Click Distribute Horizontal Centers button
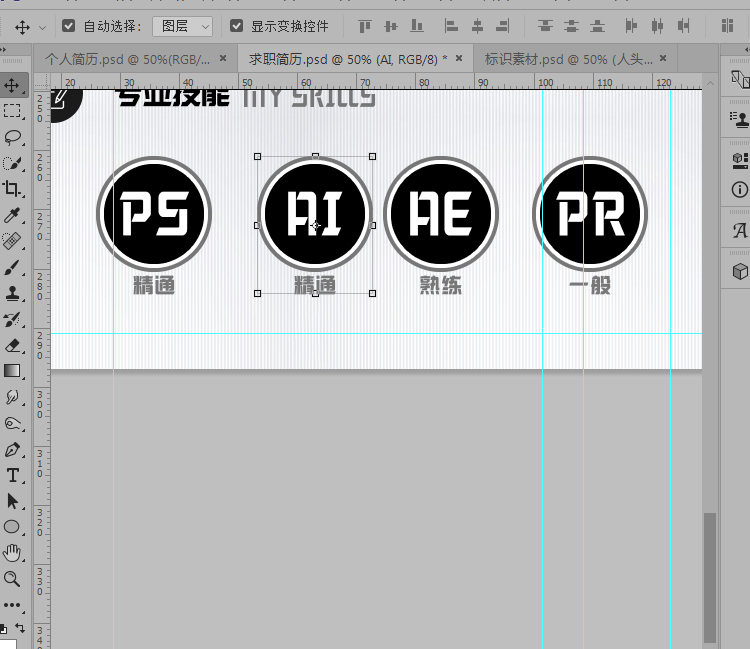The width and height of the screenshot is (750, 649). (657, 26)
